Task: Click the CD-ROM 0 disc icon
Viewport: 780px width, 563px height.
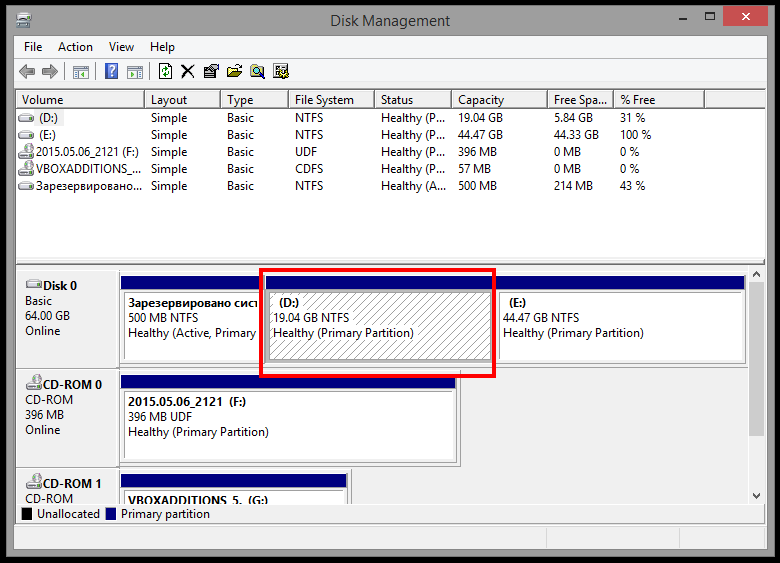Action: (x=34, y=382)
